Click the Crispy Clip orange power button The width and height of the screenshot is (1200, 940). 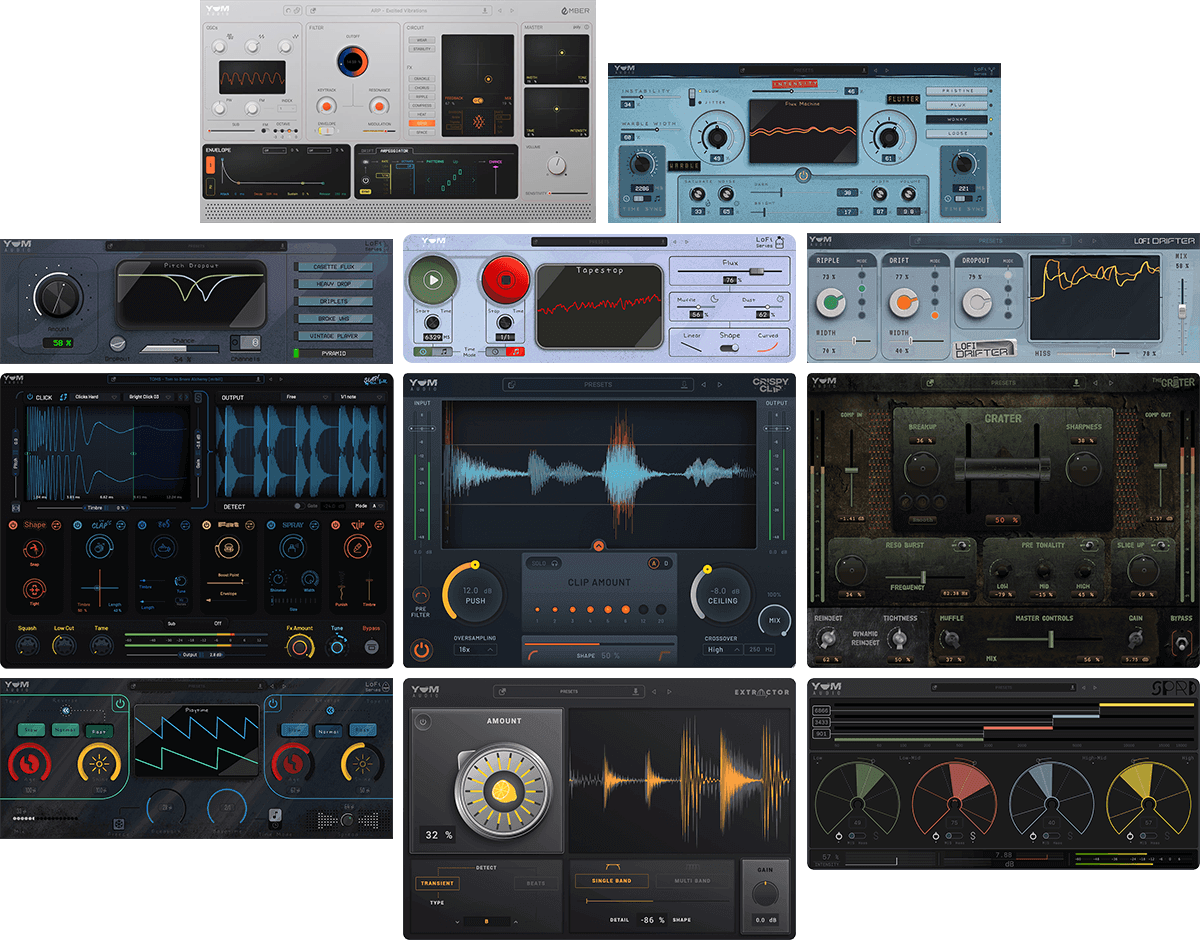[421, 649]
